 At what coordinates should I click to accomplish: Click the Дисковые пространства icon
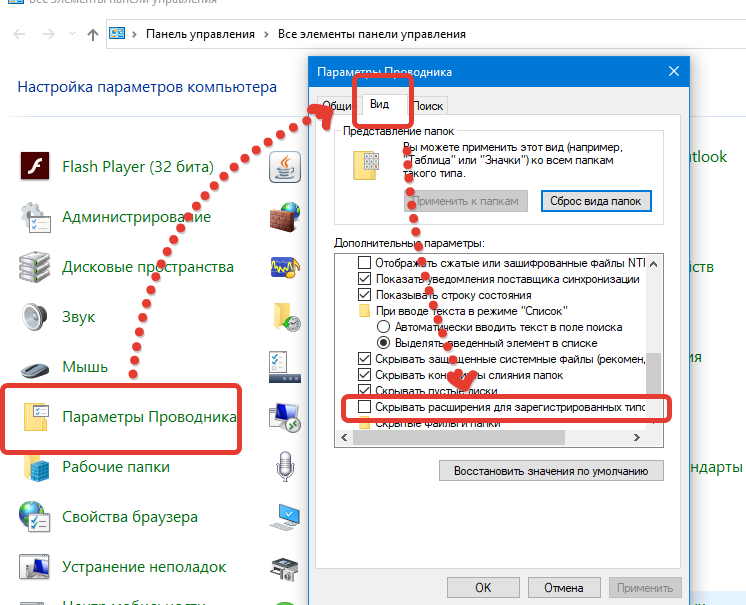click(x=34, y=267)
